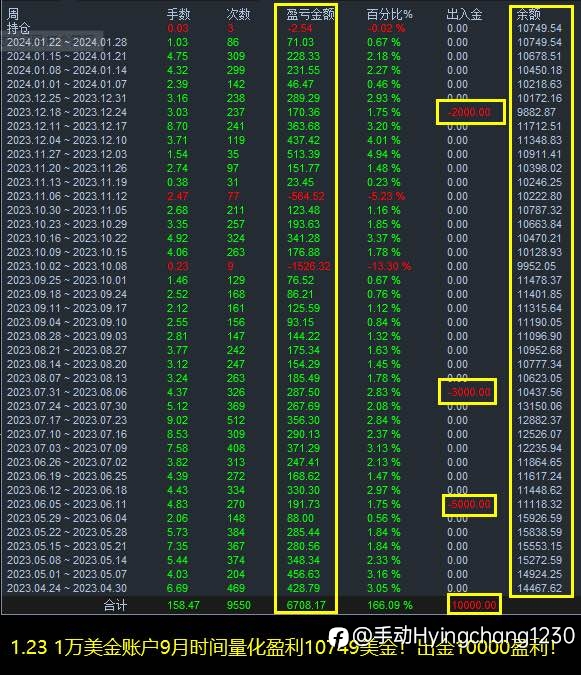Select week row 2024.01.08 ~ 2024.01.14
This screenshot has height=675, width=581.
tap(67, 70)
